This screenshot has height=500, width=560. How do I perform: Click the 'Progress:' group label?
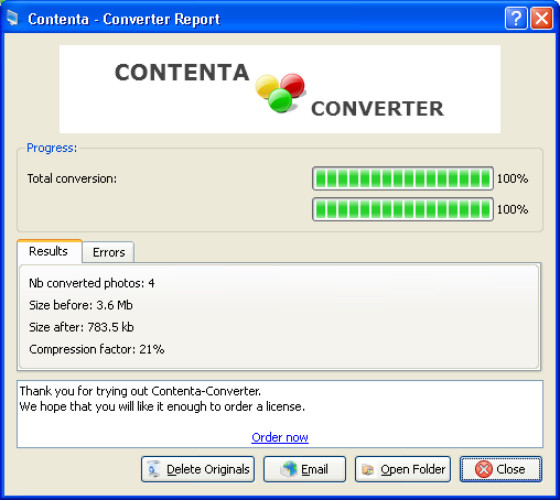pos(52,148)
